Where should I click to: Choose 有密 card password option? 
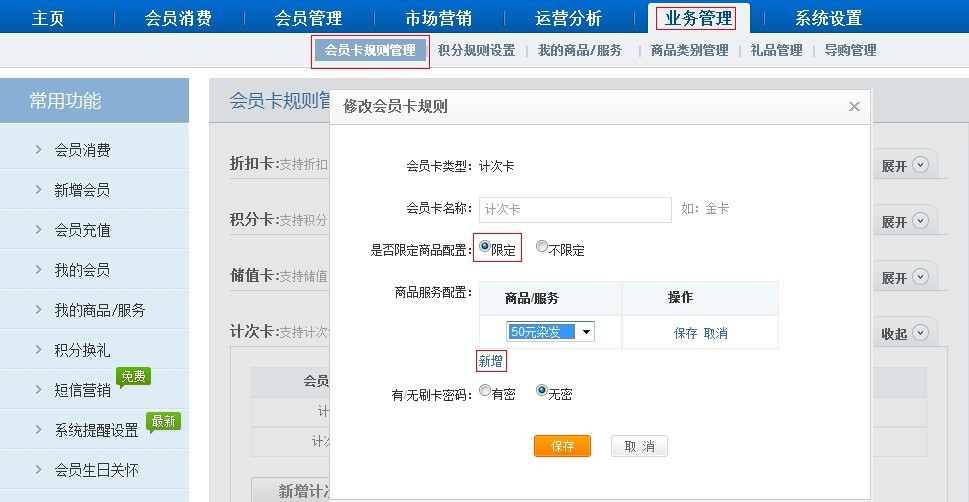click(485, 391)
